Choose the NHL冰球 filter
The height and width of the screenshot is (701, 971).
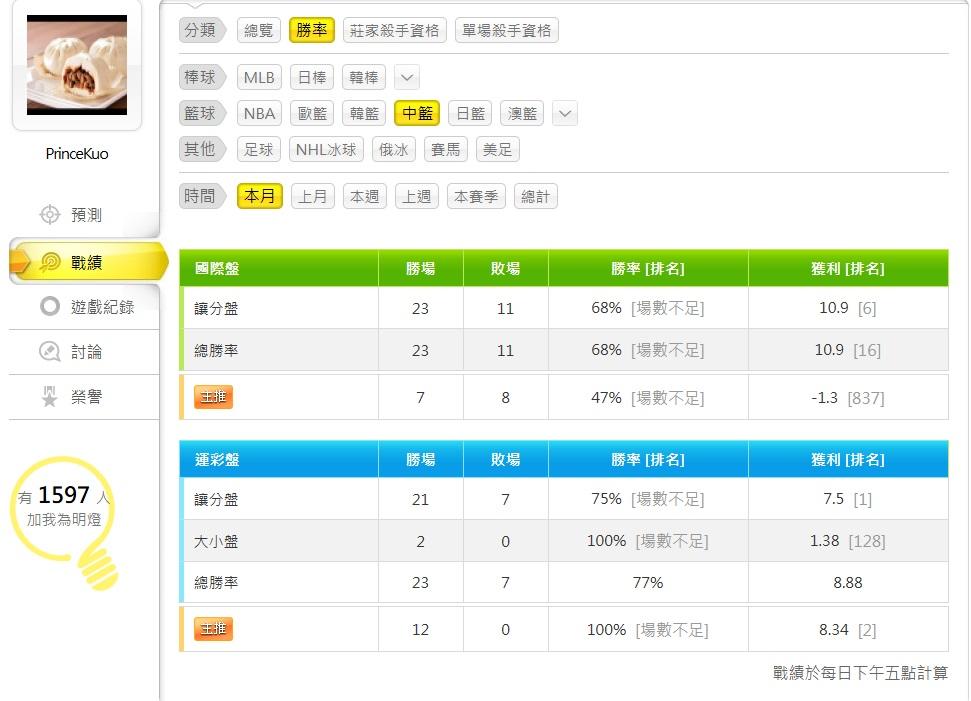pos(326,149)
